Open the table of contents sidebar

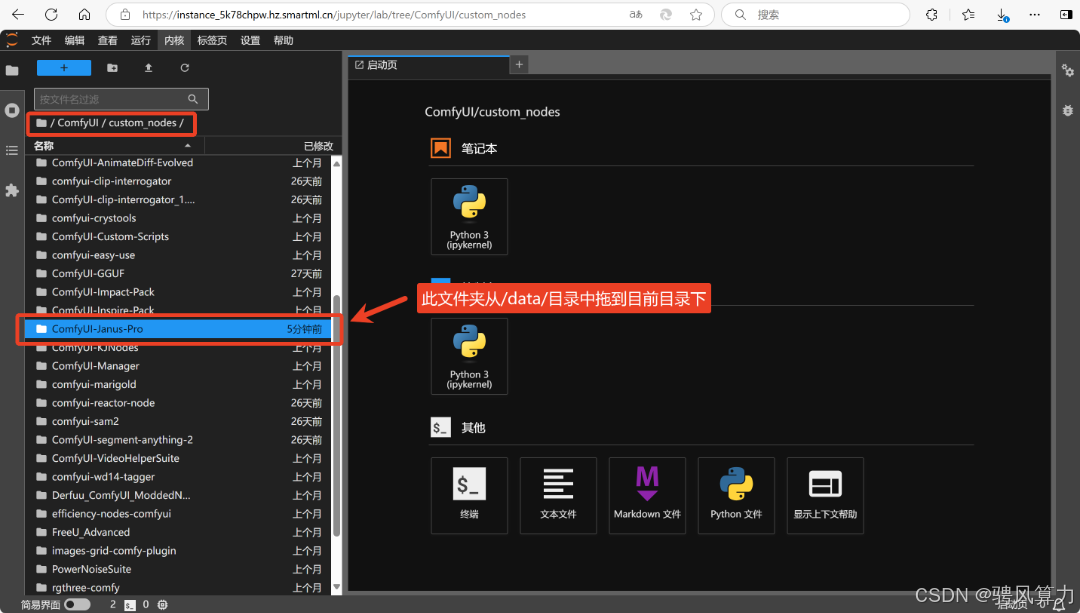pyautogui.click(x=12, y=150)
